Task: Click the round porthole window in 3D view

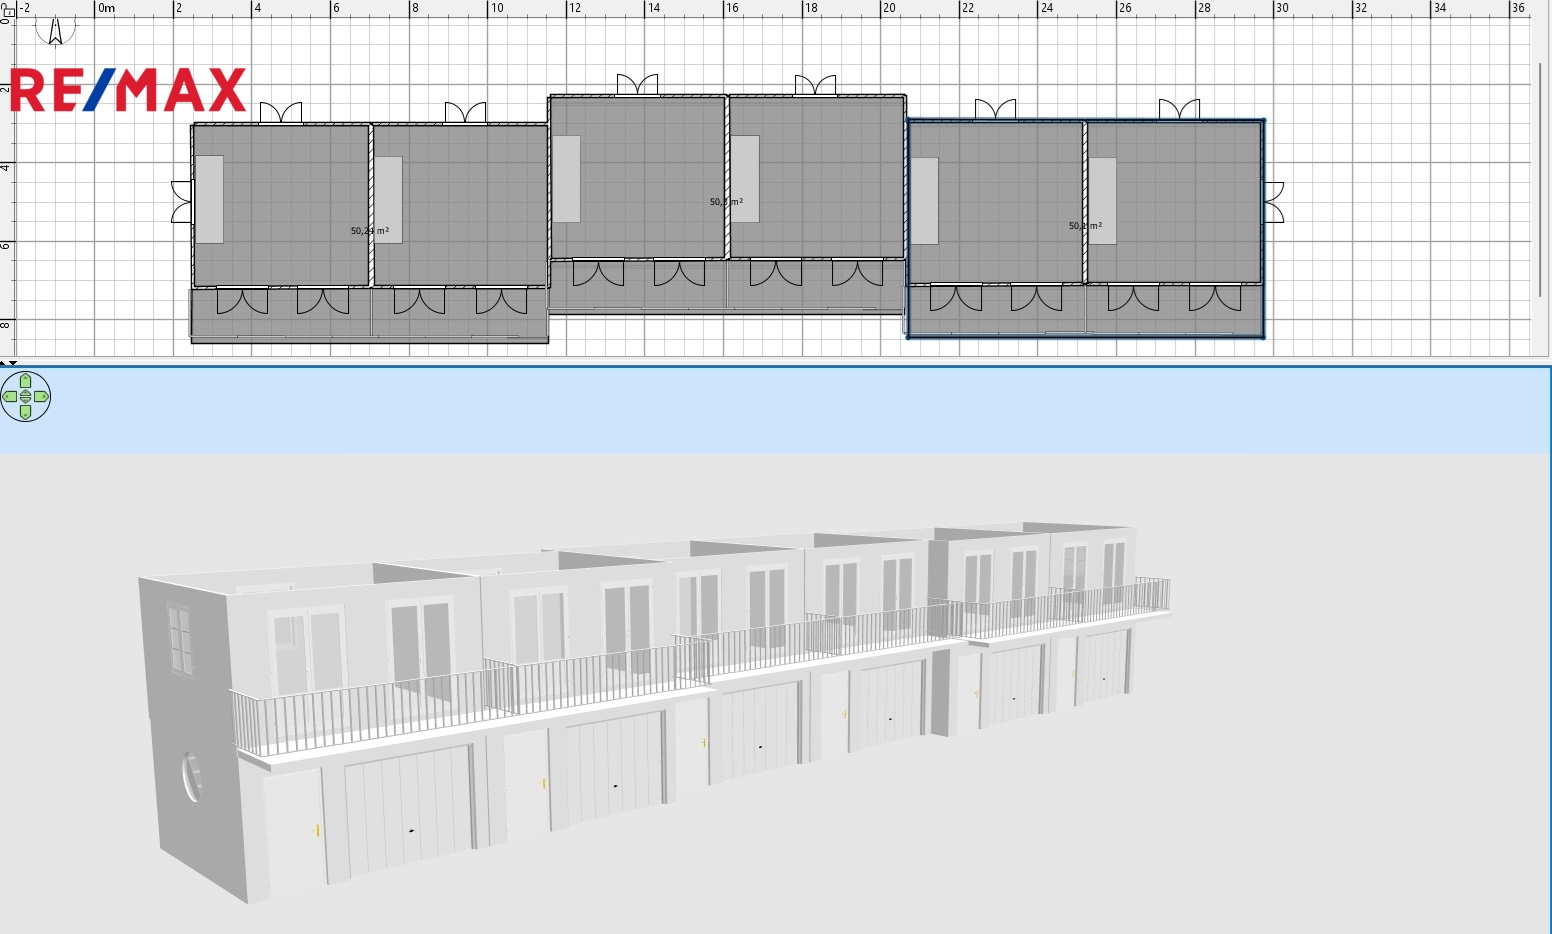Action: click(191, 776)
